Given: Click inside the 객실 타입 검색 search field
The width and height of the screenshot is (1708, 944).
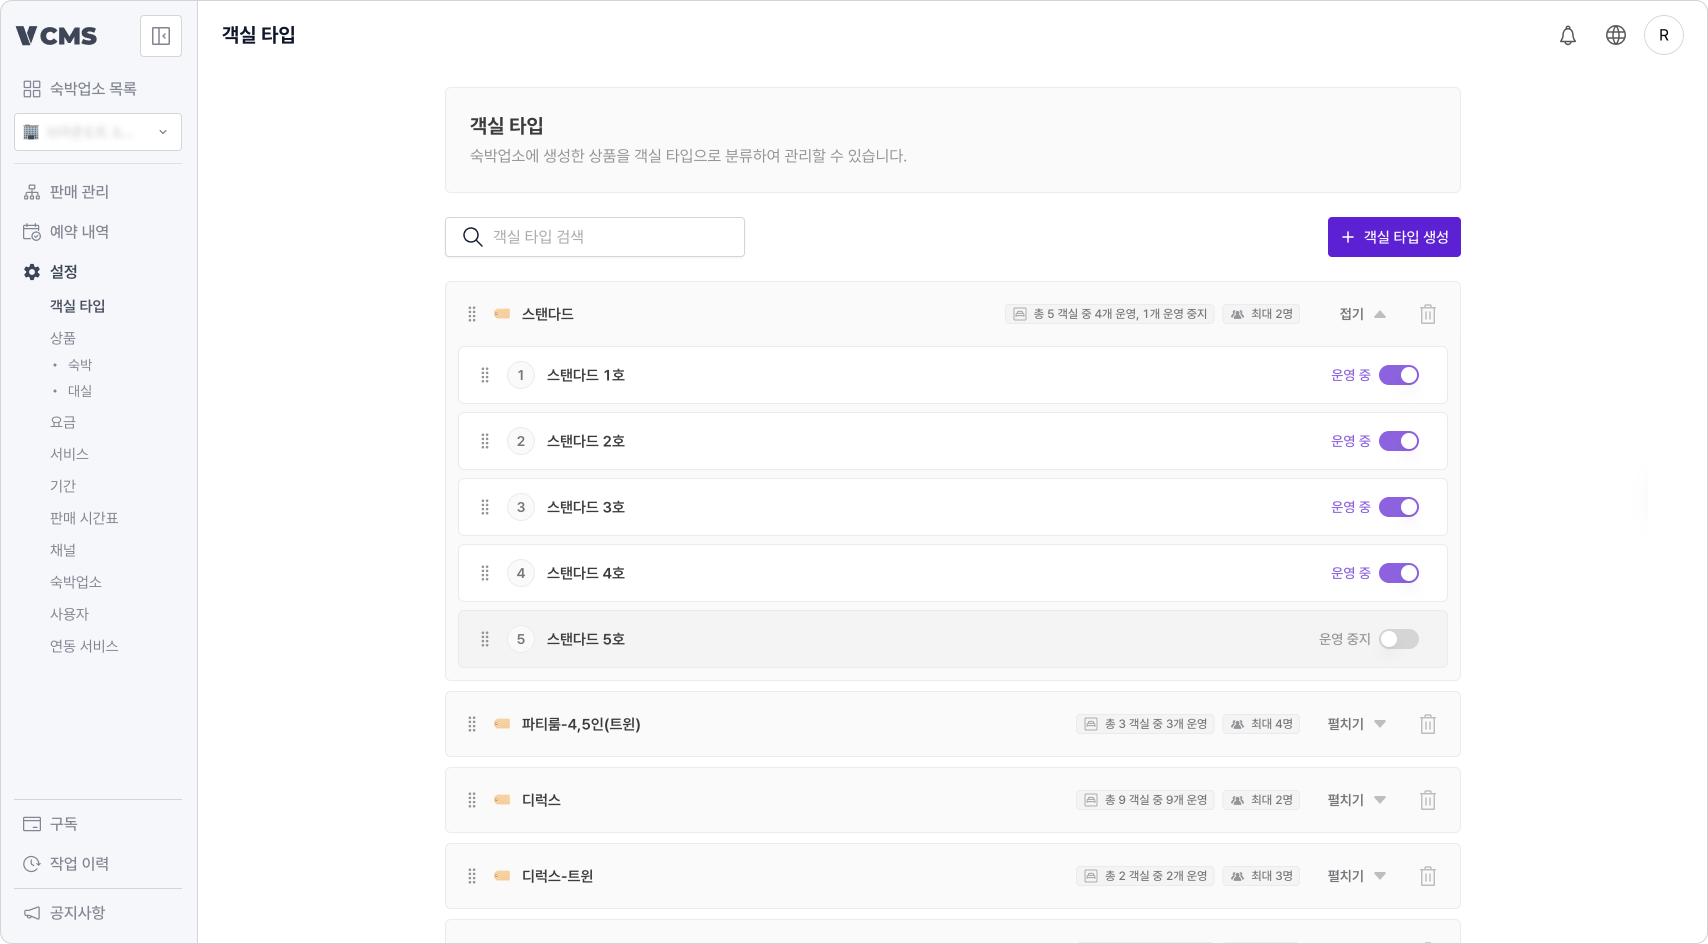Looking at the screenshot, I should point(595,237).
